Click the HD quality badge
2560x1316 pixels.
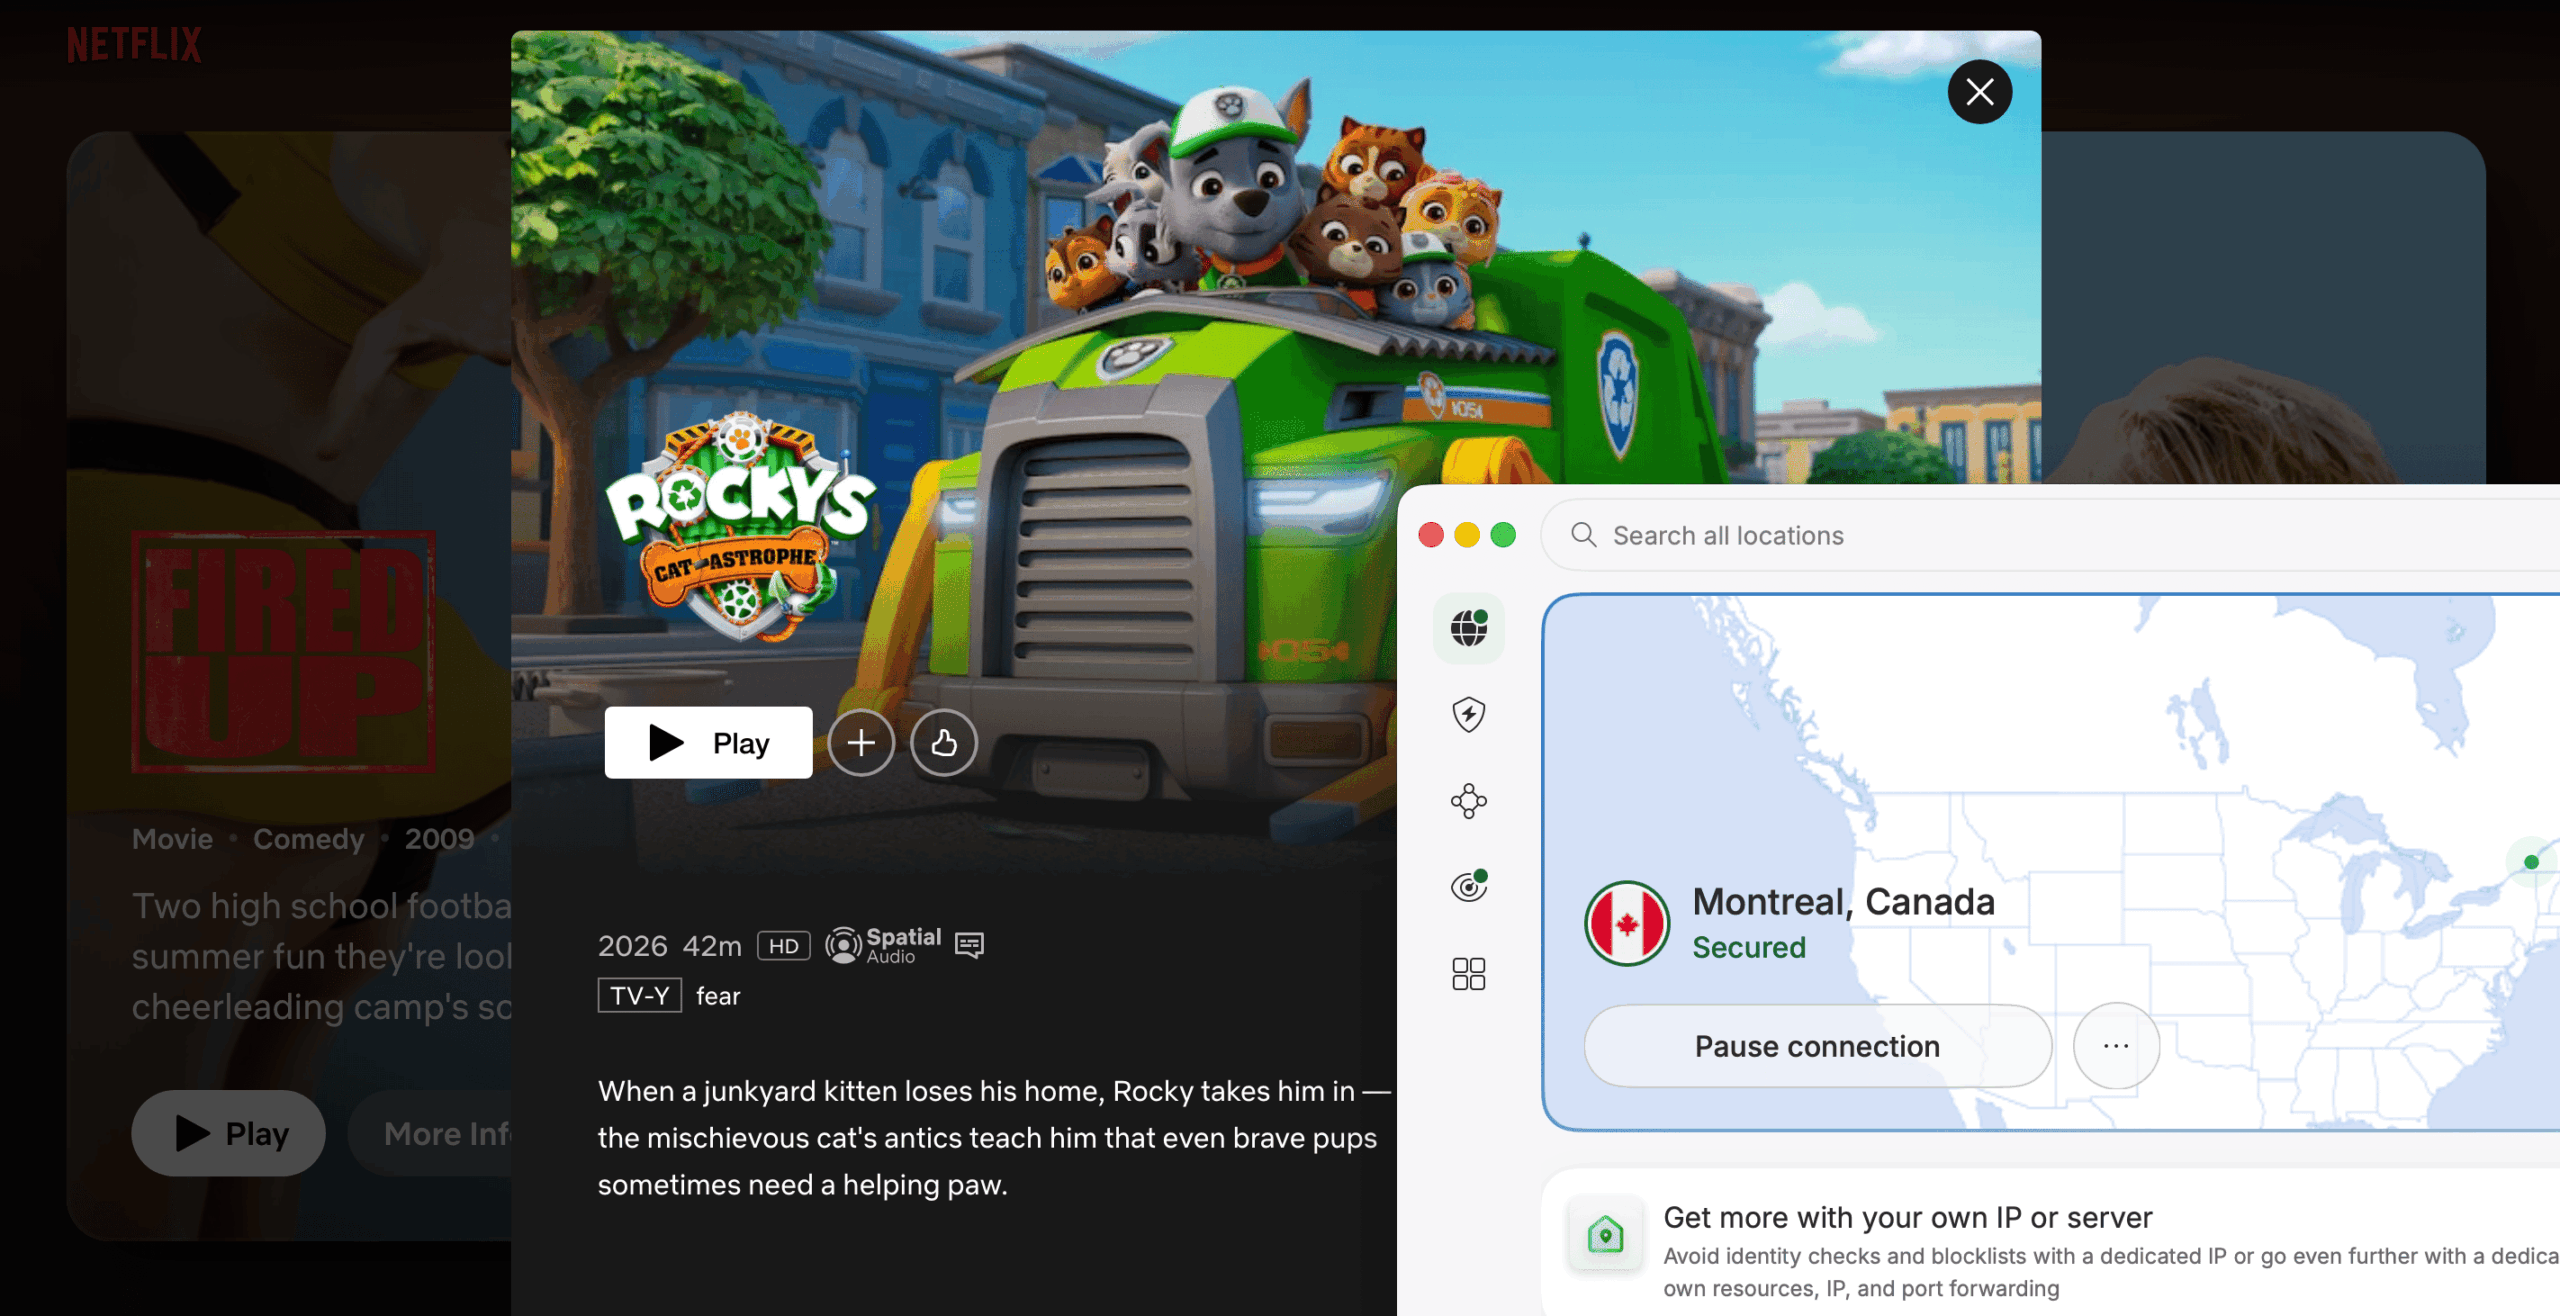pos(783,946)
